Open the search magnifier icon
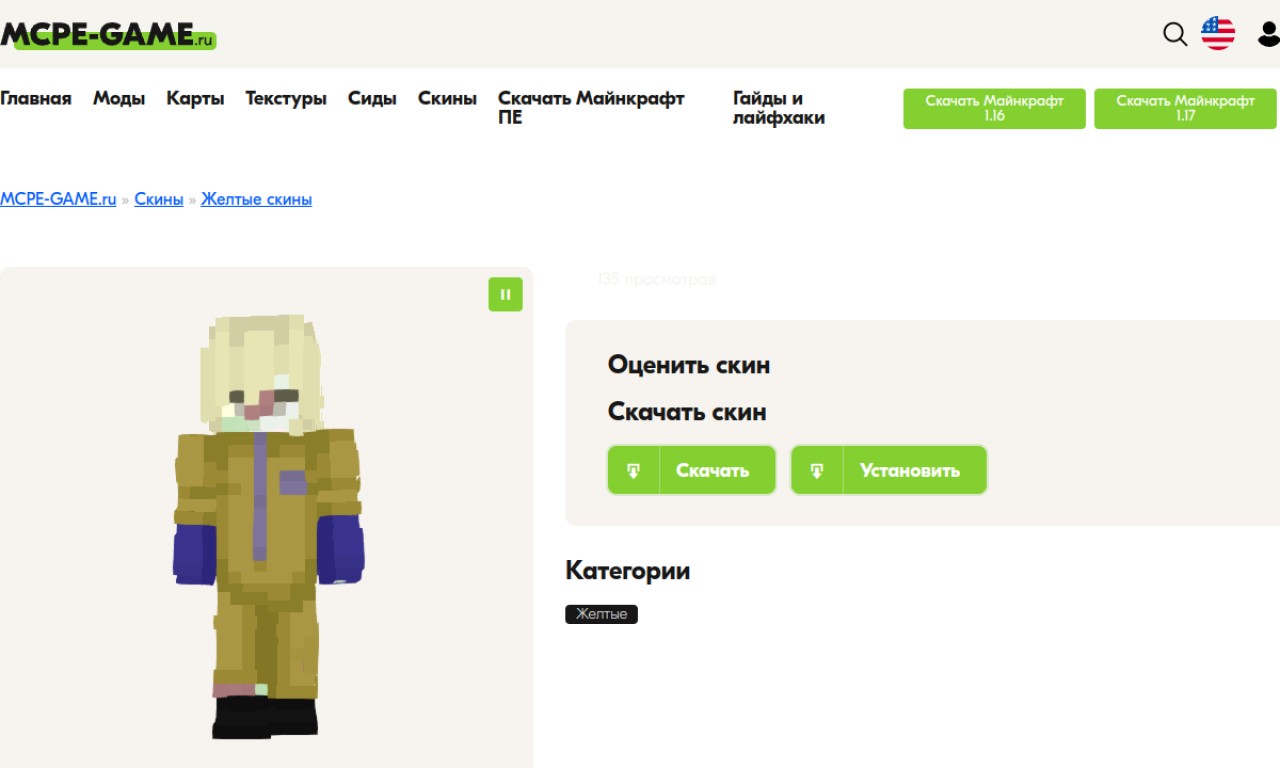 1175,34
